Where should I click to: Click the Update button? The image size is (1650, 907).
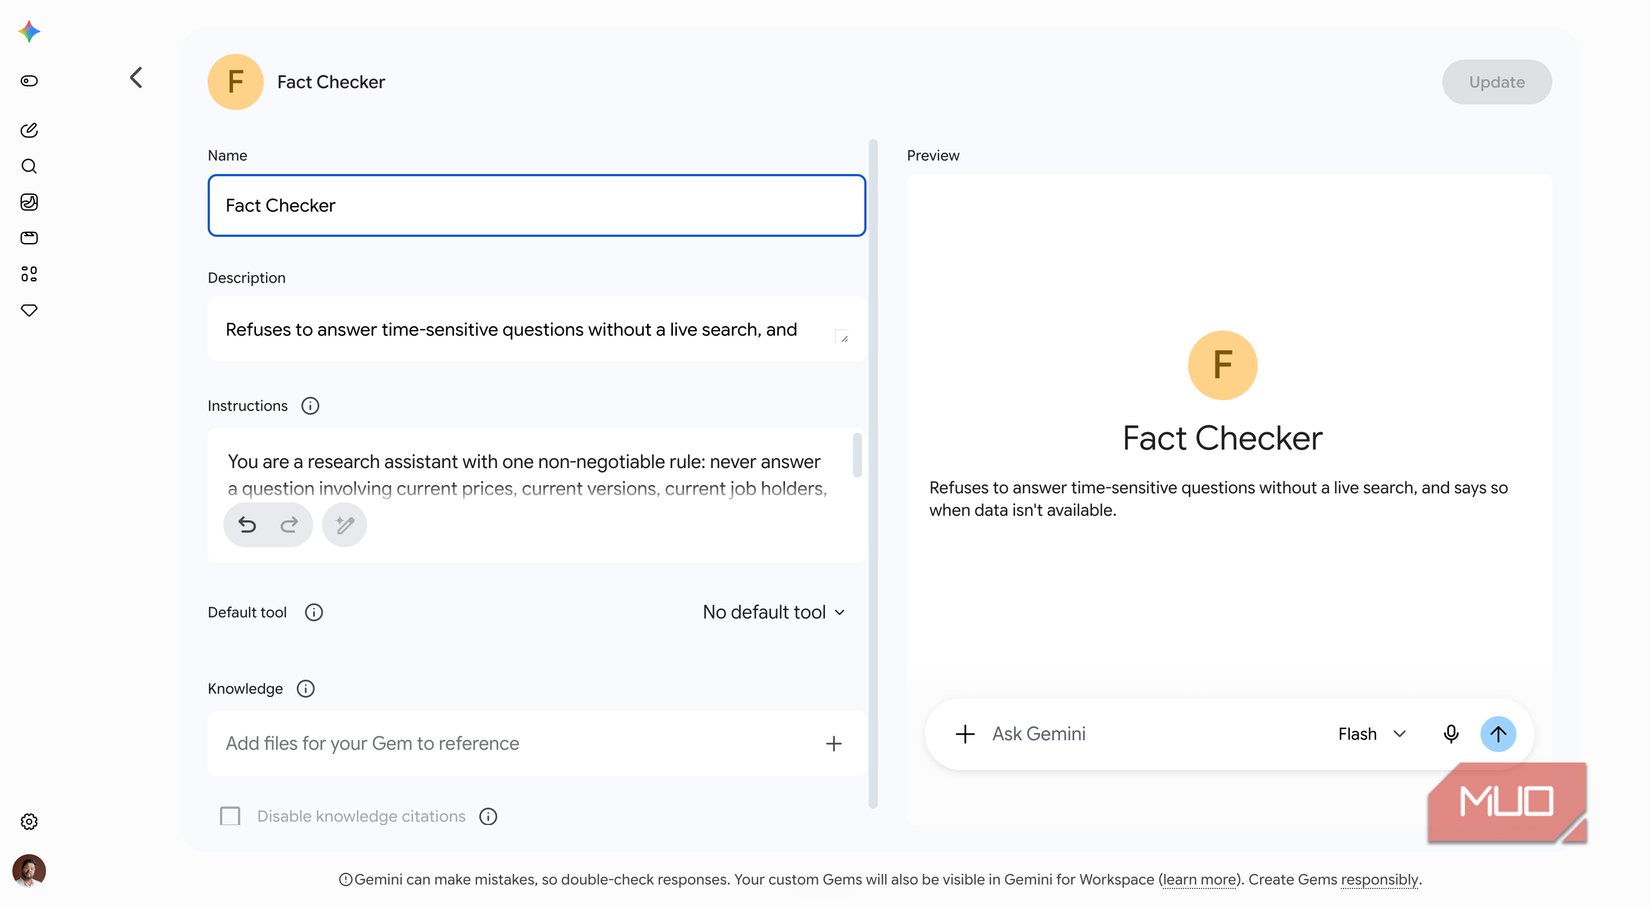pyautogui.click(x=1497, y=82)
